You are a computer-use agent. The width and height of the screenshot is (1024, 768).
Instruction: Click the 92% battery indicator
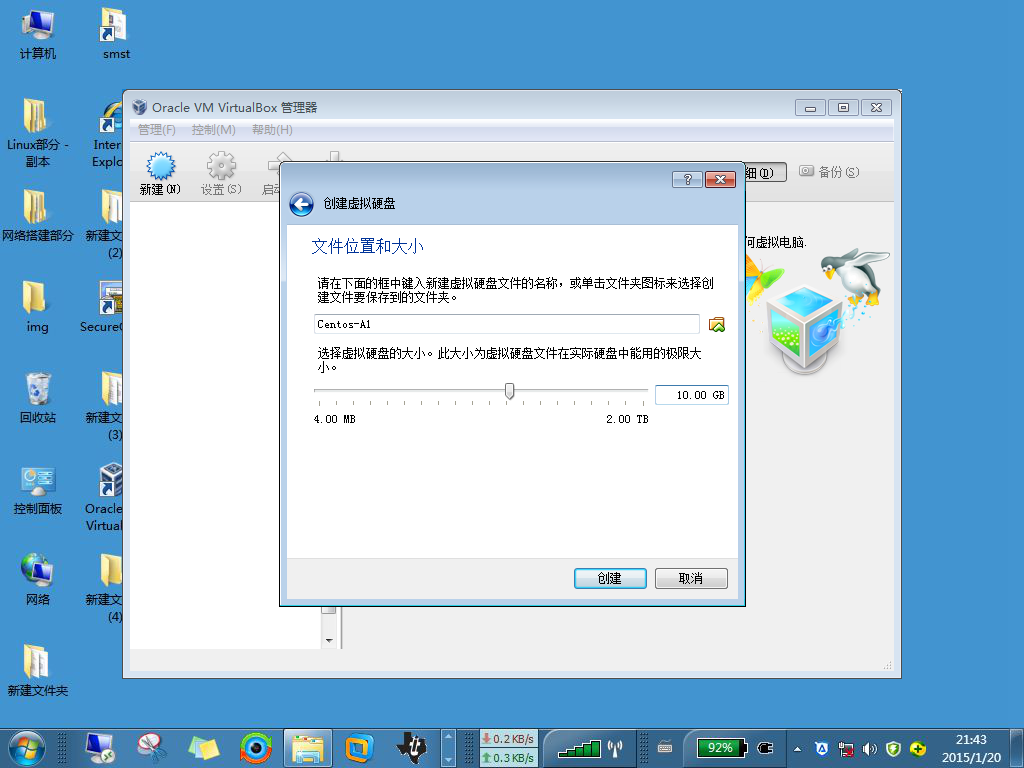point(721,748)
